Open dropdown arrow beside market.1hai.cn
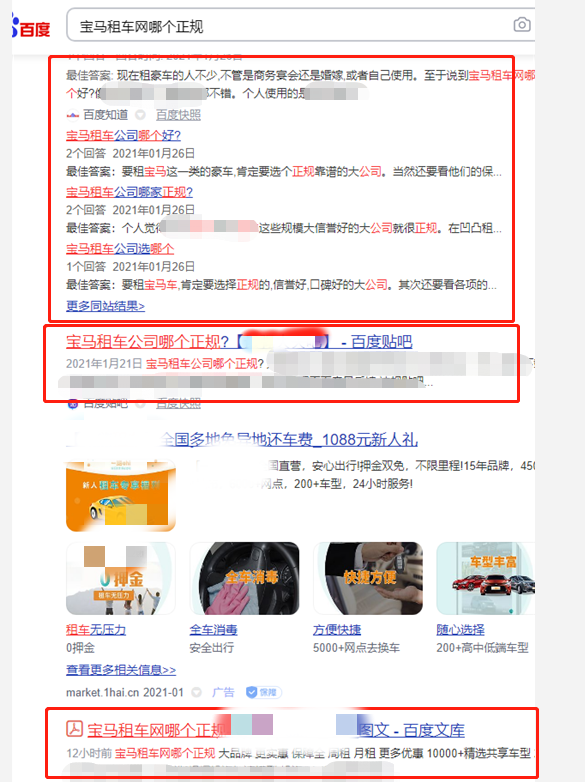 [x=197, y=692]
